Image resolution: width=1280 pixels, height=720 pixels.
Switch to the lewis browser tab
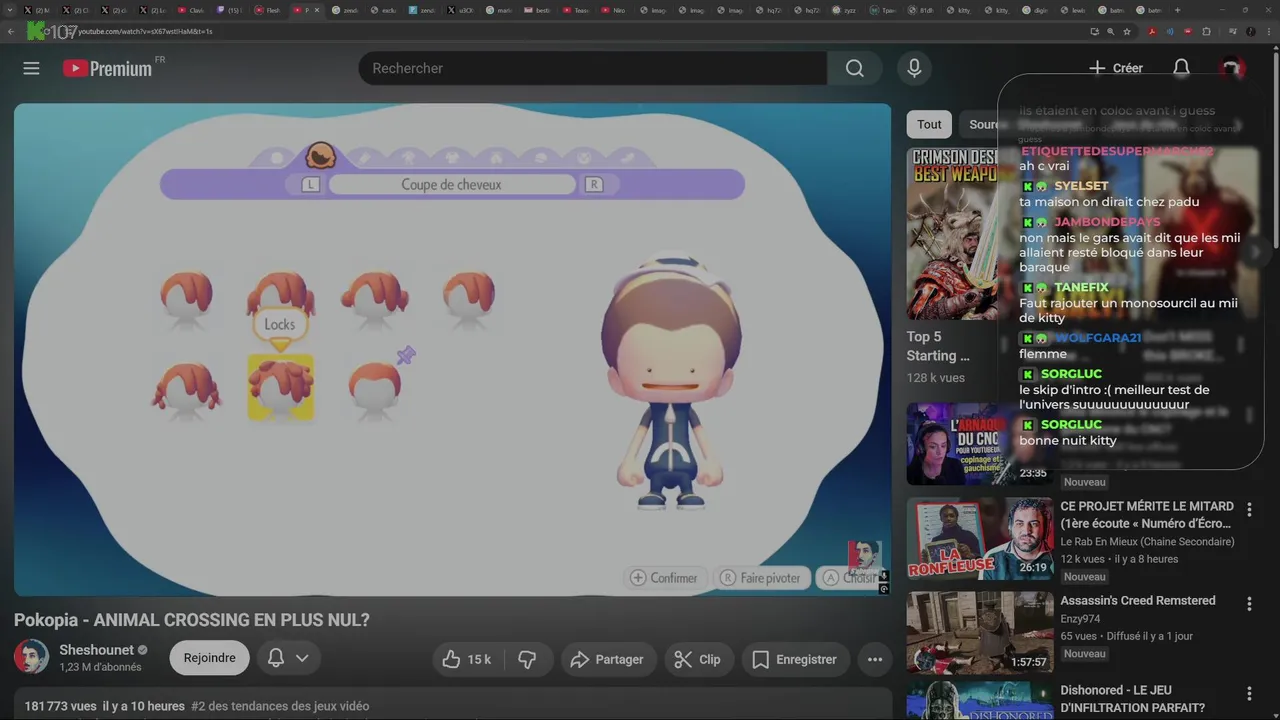(x=1075, y=10)
